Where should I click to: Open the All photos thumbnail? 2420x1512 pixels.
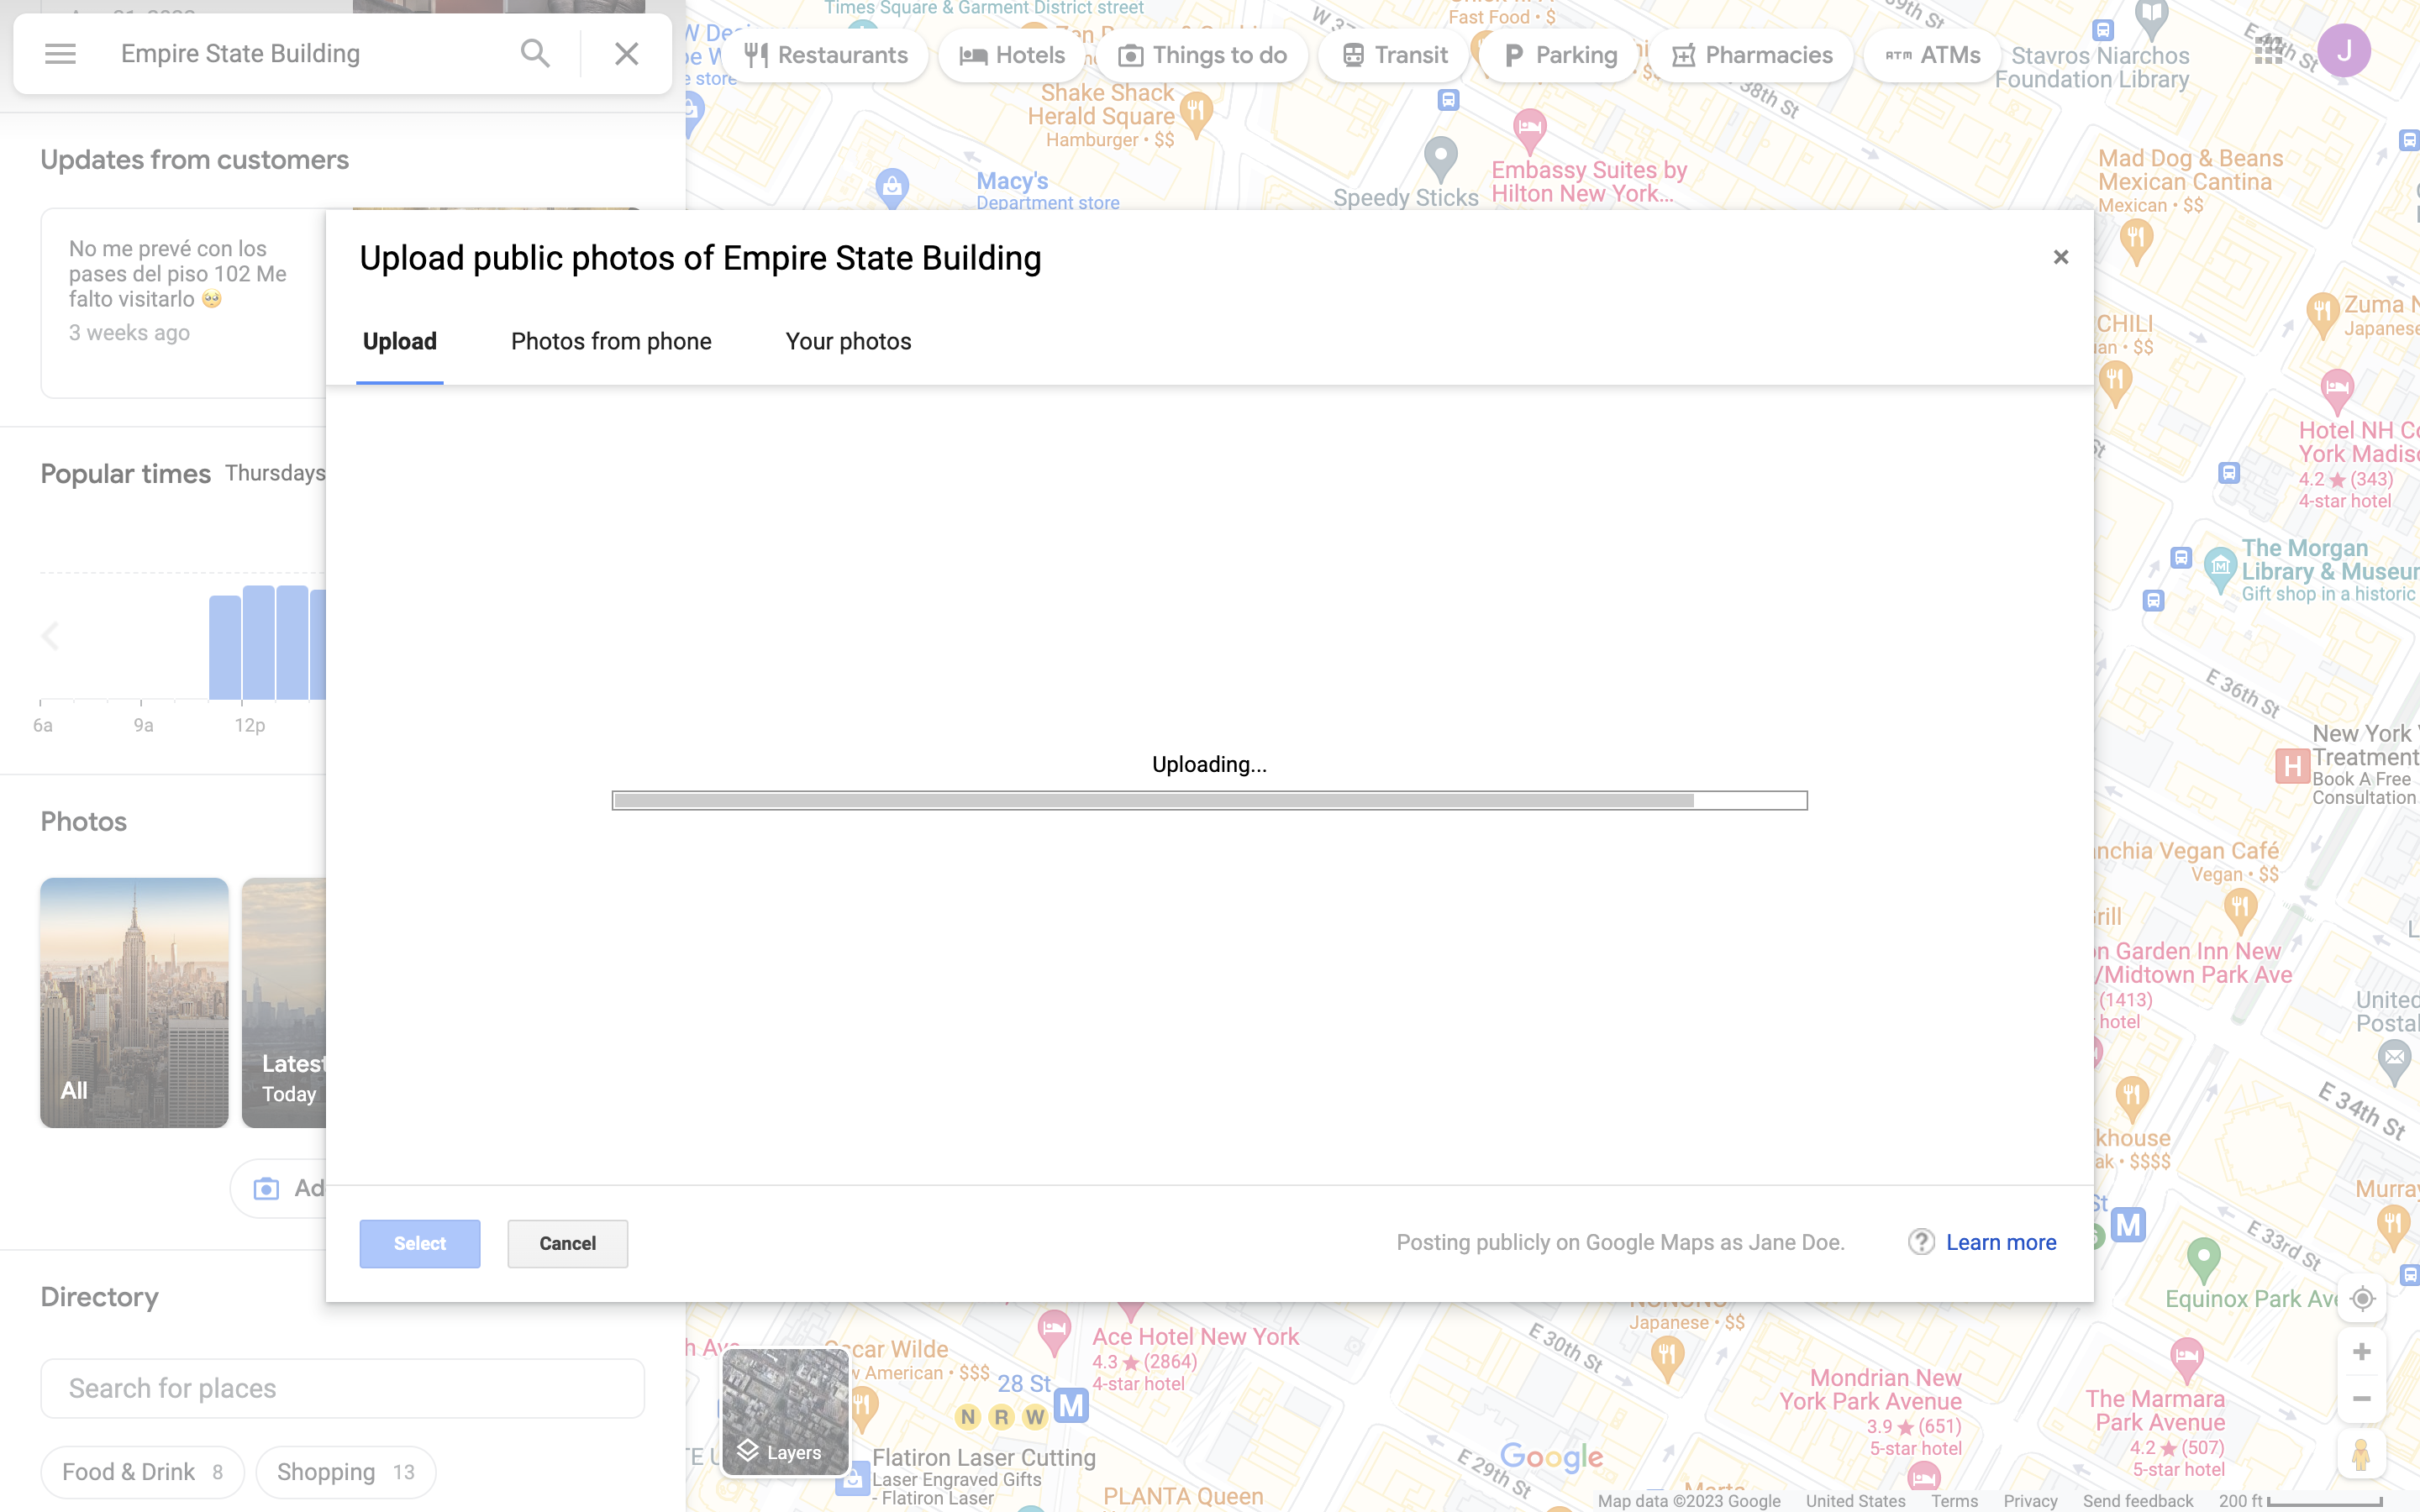click(134, 1002)
